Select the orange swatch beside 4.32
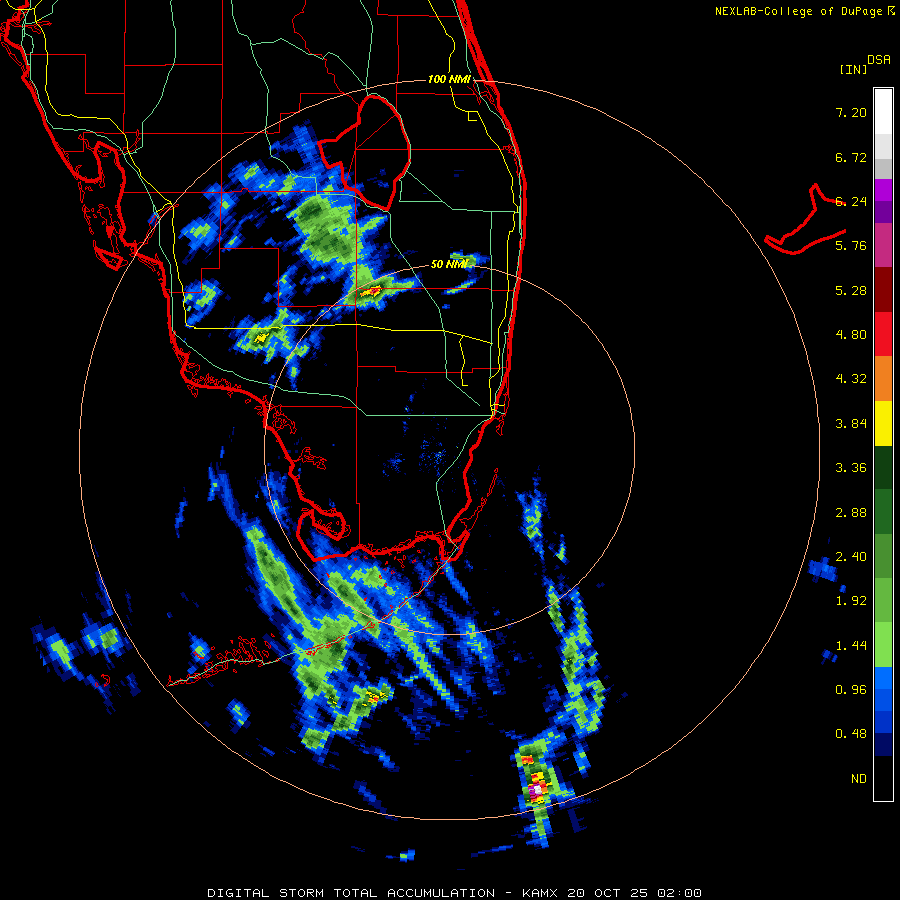Image resolution: width=900 pixels, height=900 pixels. 883,378
